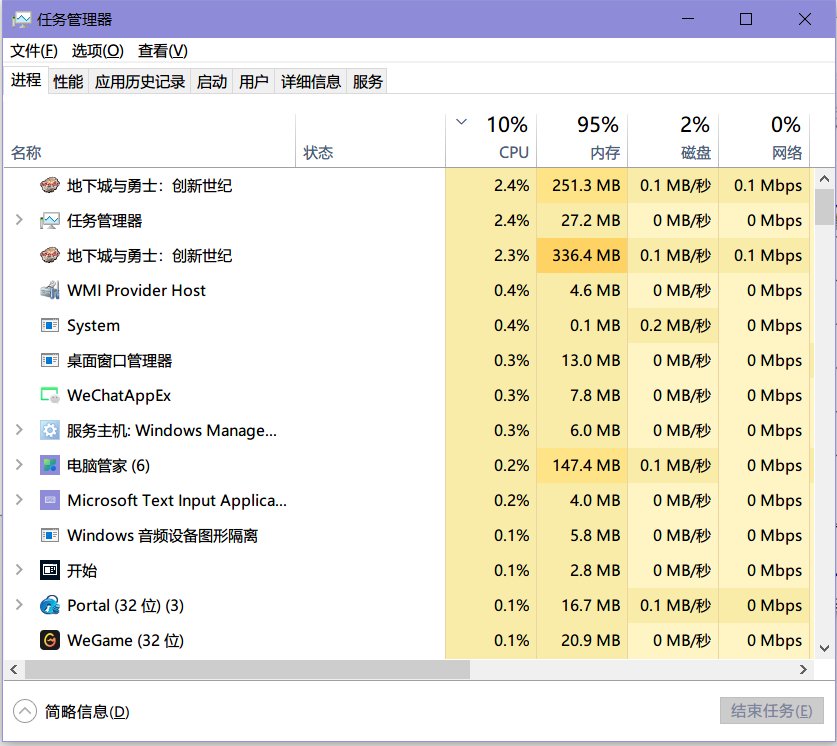
Task: Switch to the 详细信息 tab
Action: point(311,82)
